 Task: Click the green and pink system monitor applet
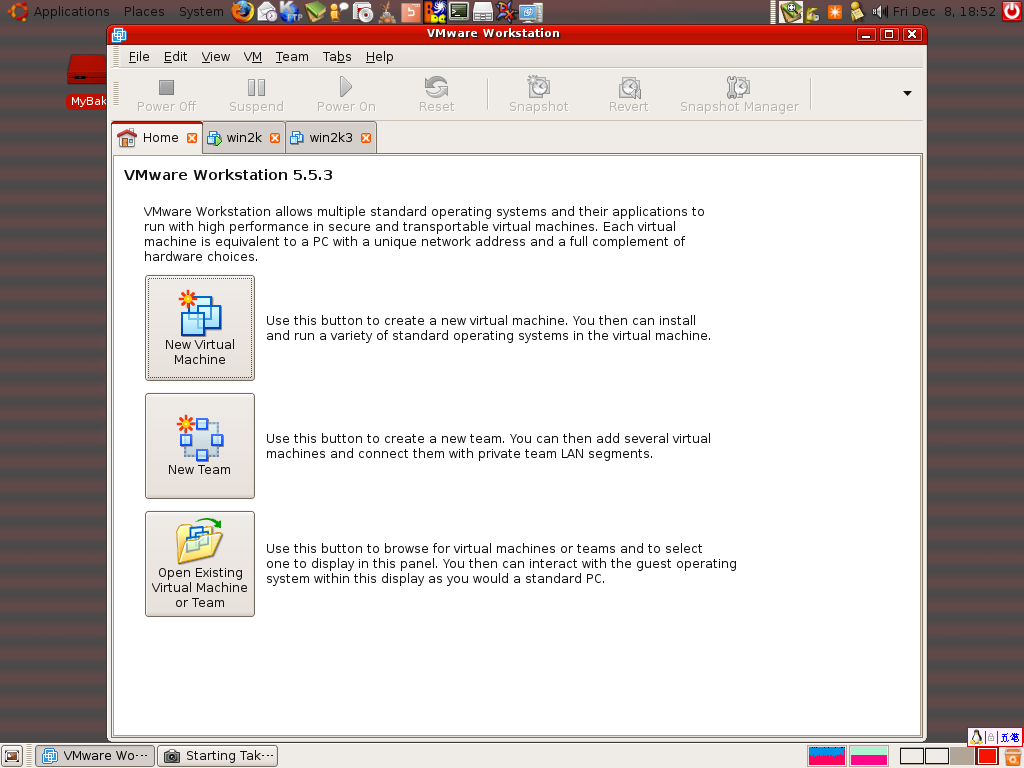click(869, 756)
